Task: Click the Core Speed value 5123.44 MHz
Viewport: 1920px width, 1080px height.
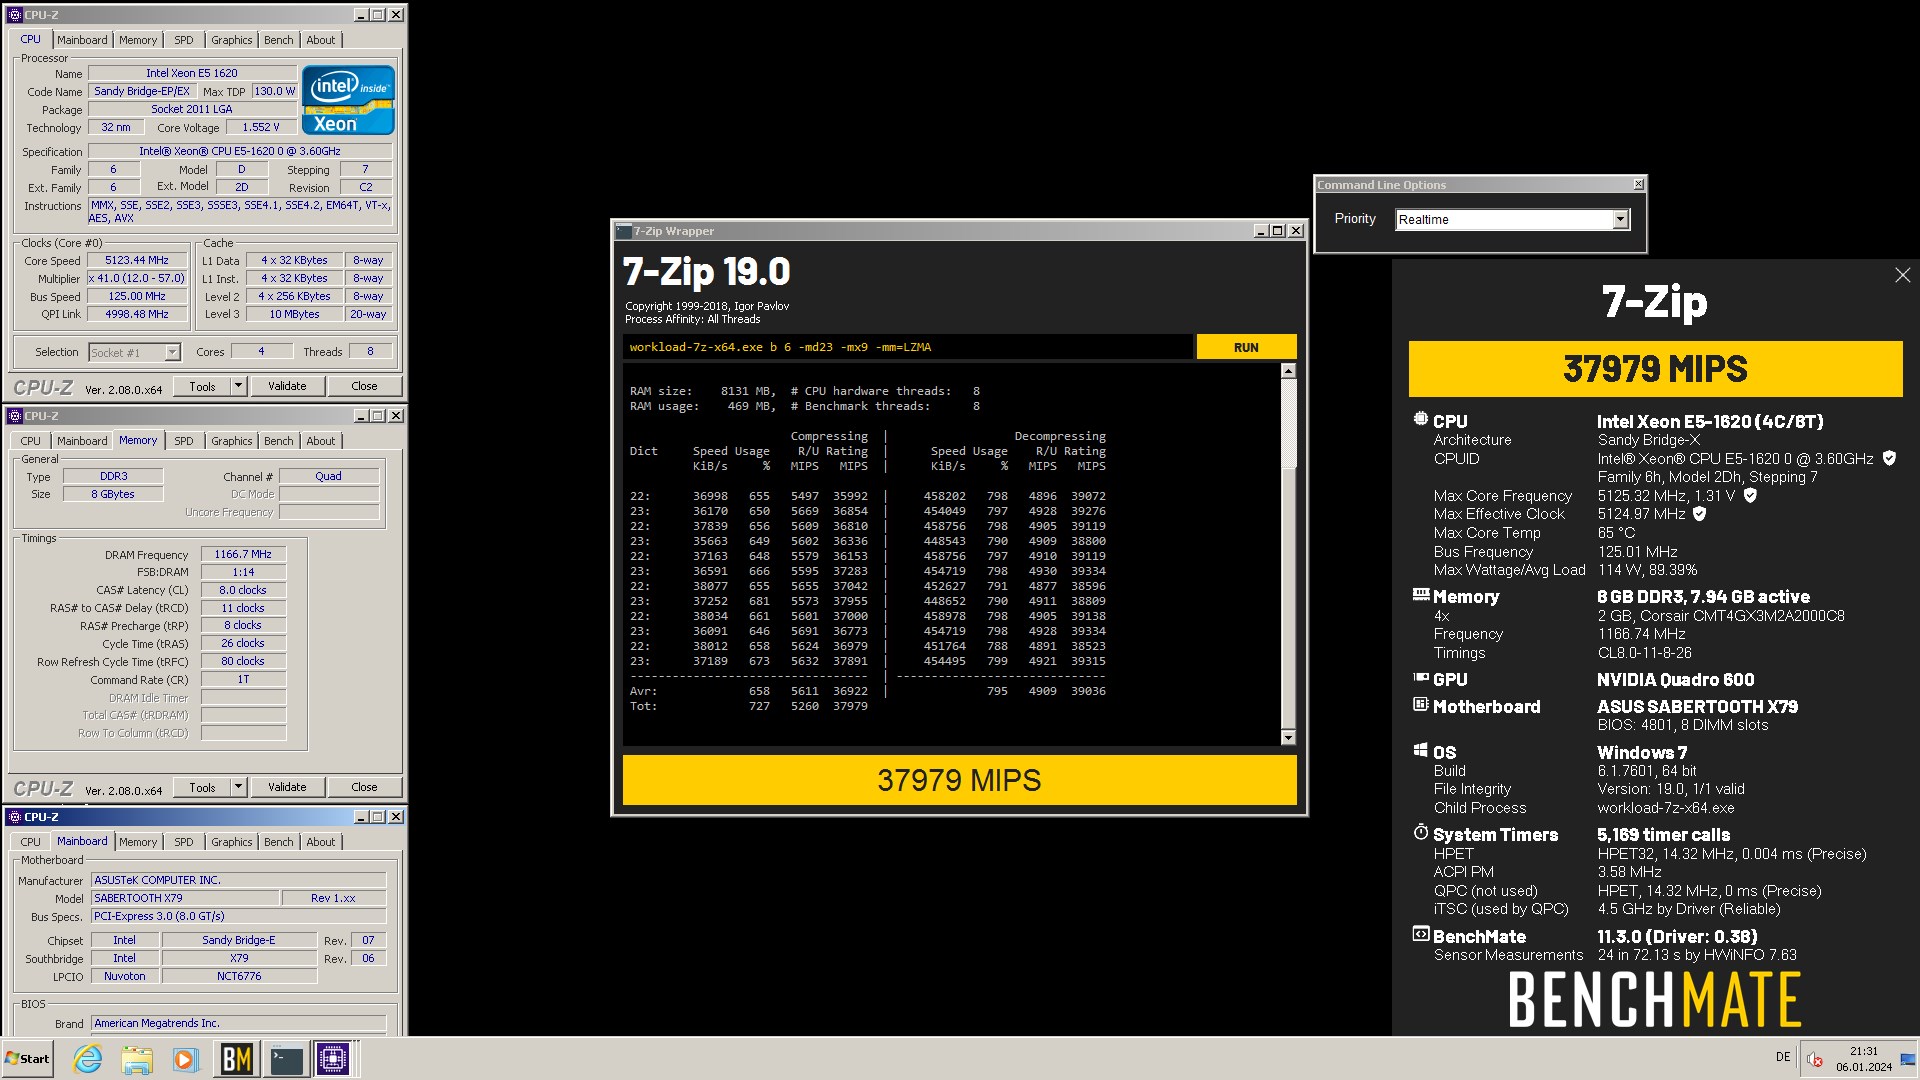Action: (137, 260)
